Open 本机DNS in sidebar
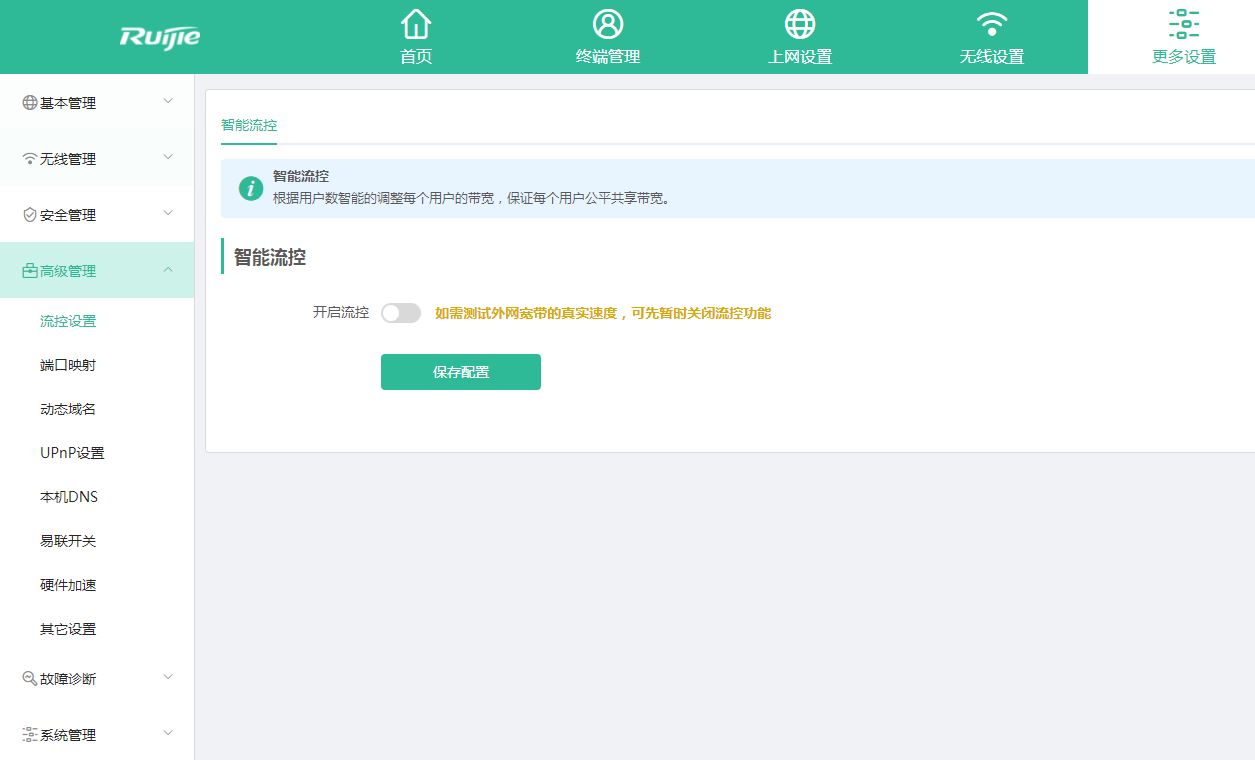This screenshot has height=760, width=1255. pos(69,497)
